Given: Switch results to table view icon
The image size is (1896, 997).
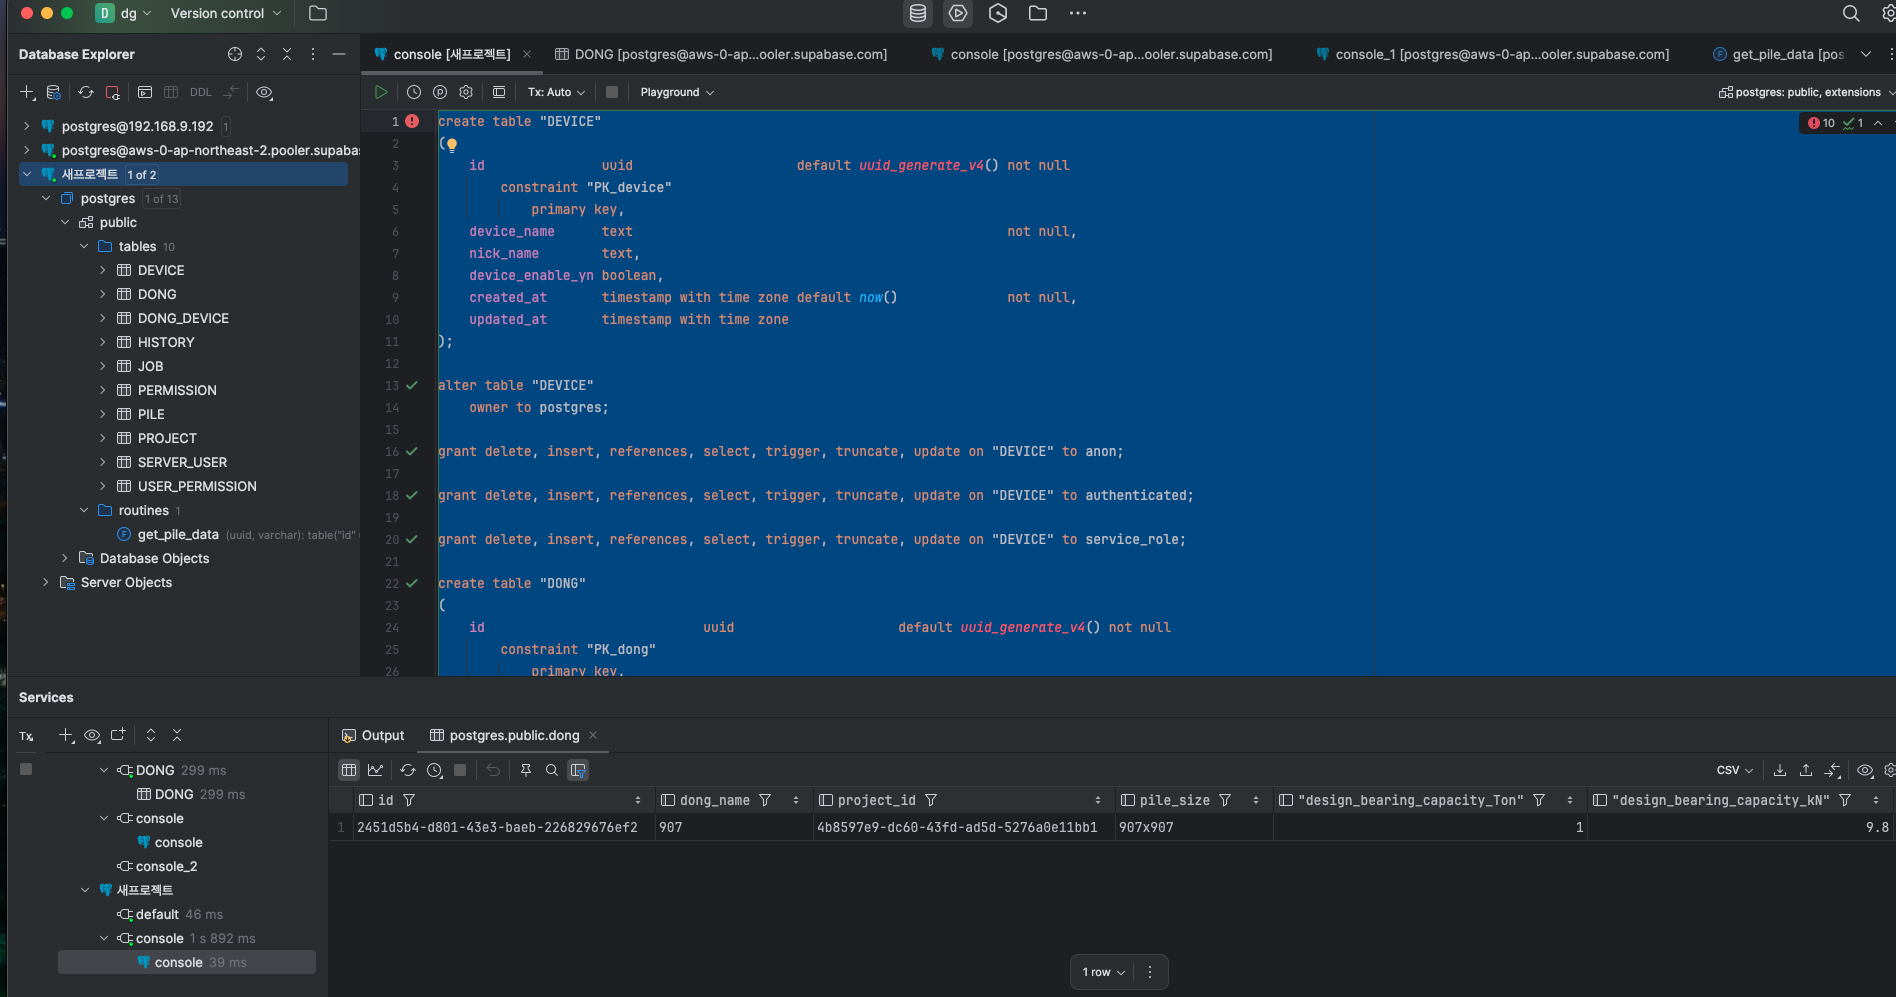Looking at the screenshot, I should coord(349,770).
